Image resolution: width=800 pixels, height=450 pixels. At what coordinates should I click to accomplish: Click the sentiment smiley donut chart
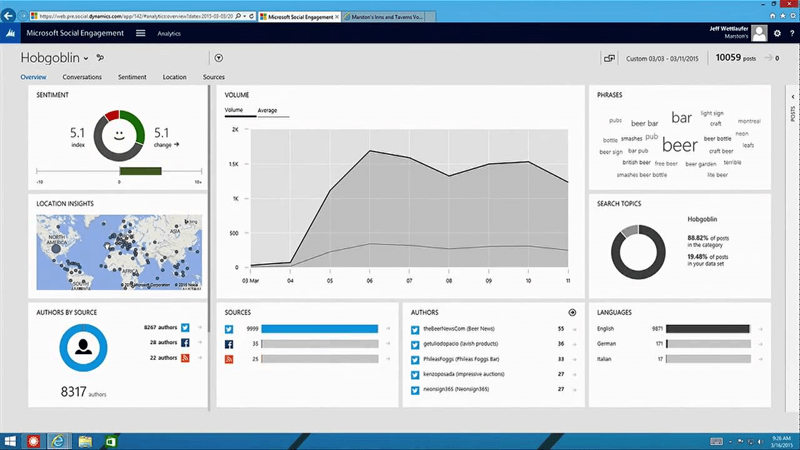[x=119, y=135]
